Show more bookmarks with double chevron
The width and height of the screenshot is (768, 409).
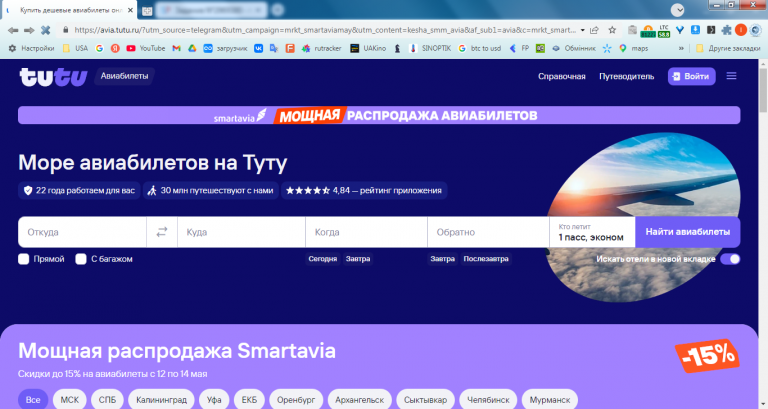click(681, 48)
